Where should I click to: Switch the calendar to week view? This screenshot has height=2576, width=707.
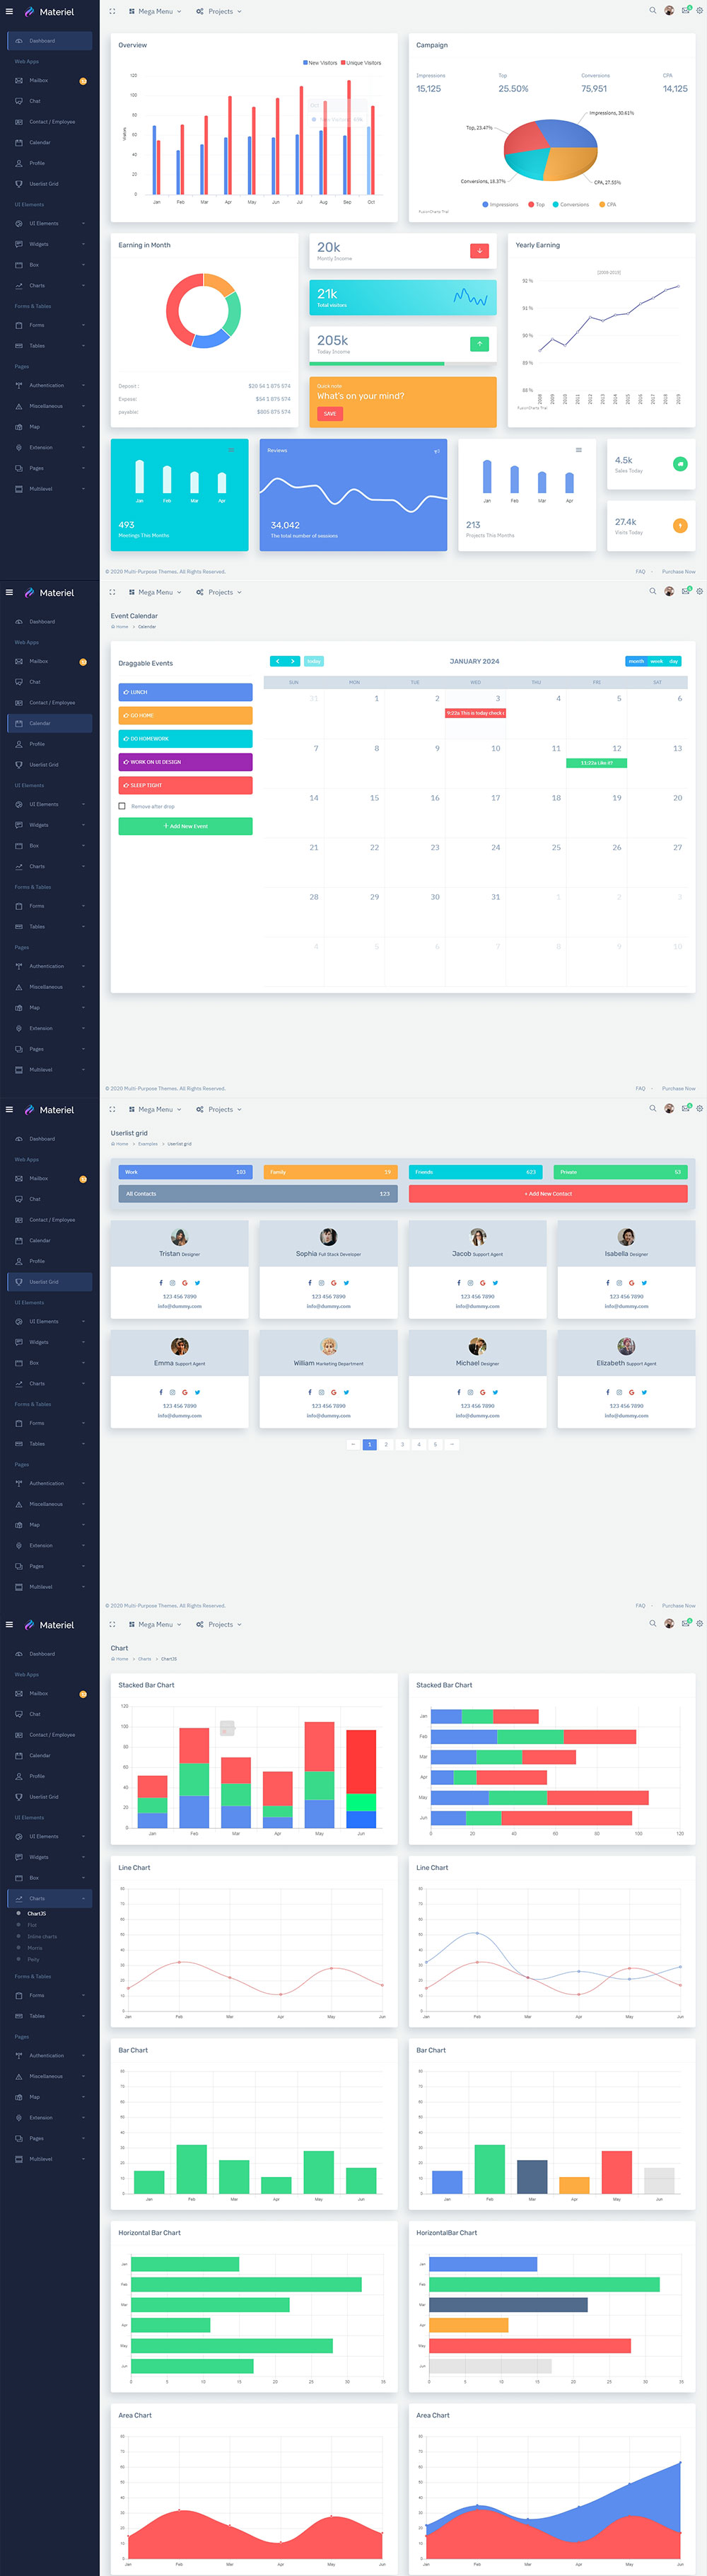click(x=656, y=661)
